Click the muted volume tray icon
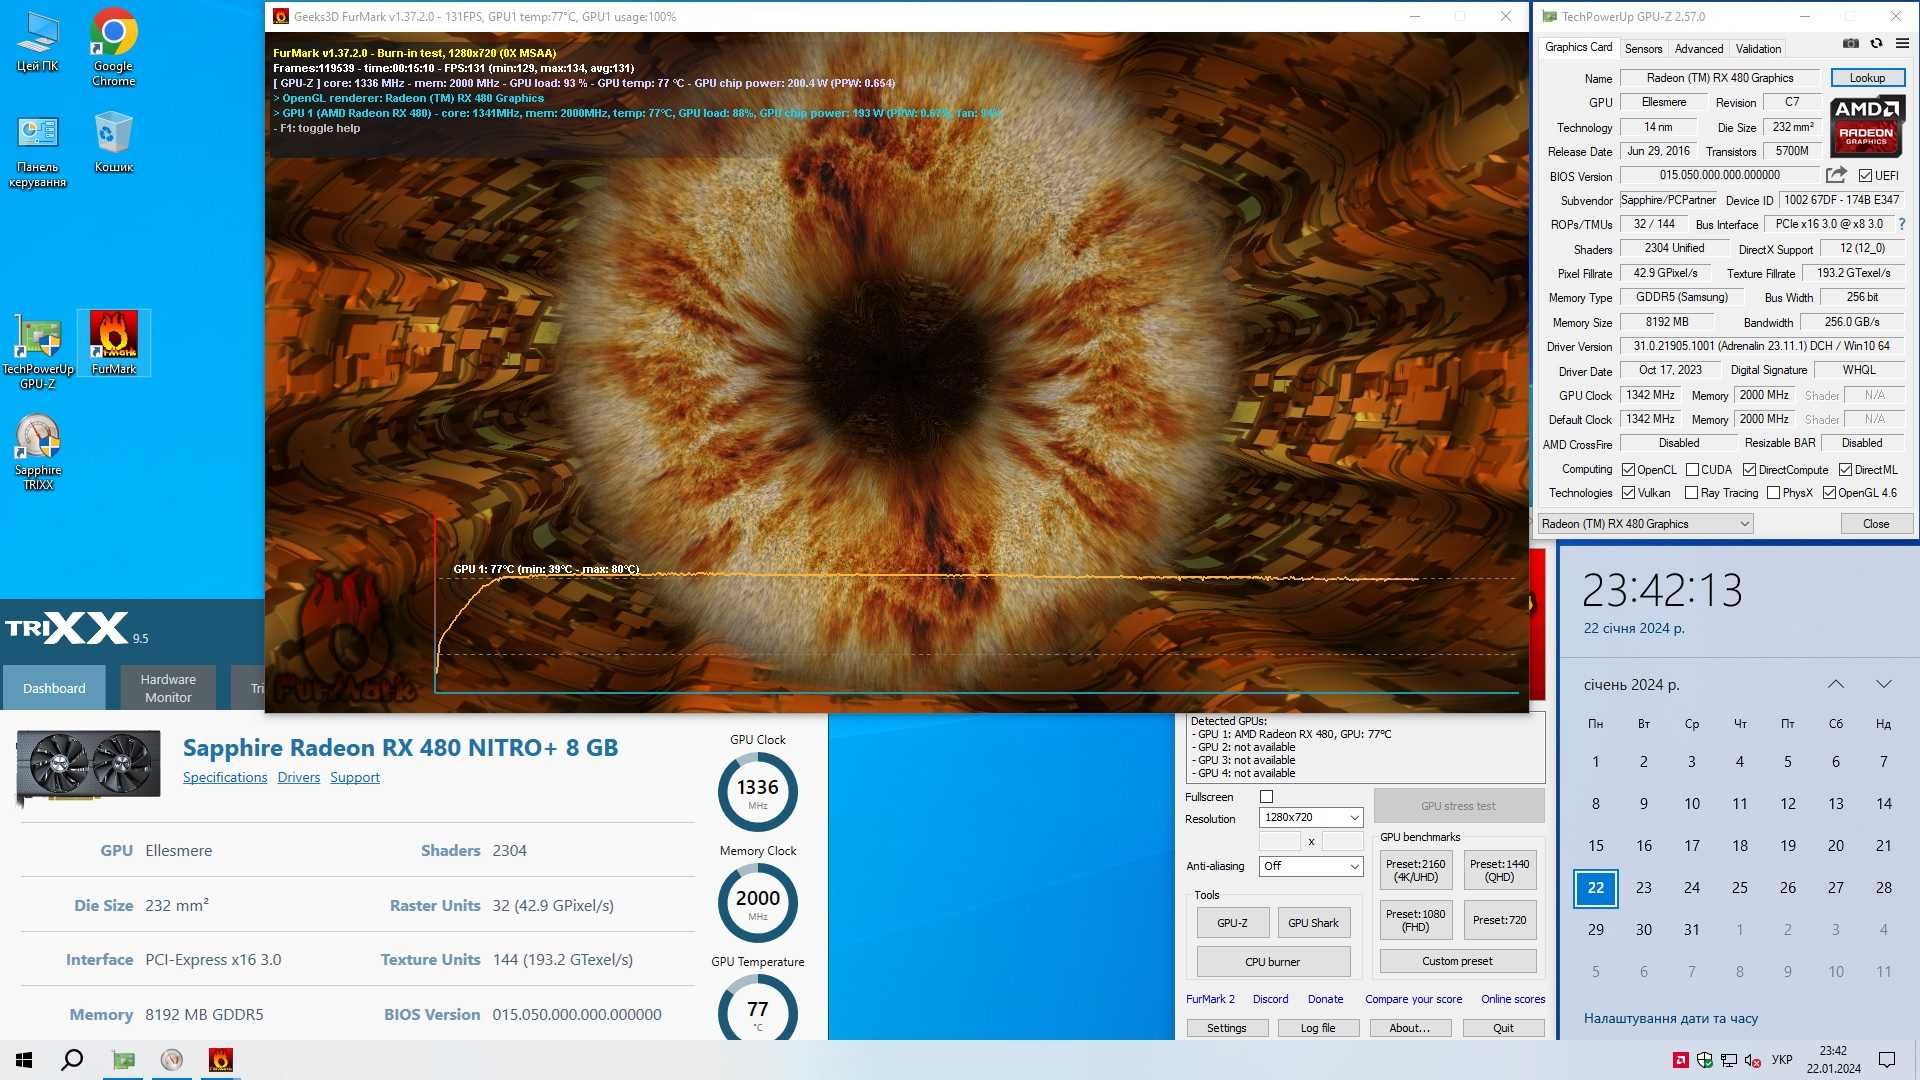The image size is (1920, 1080). tap(1753, 1060)
